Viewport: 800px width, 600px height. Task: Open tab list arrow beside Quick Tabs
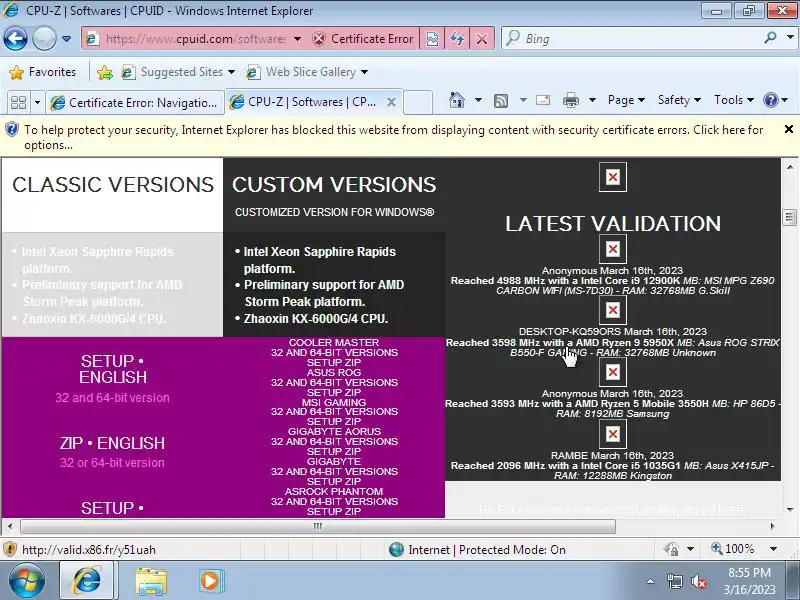[x=37, y=103]
